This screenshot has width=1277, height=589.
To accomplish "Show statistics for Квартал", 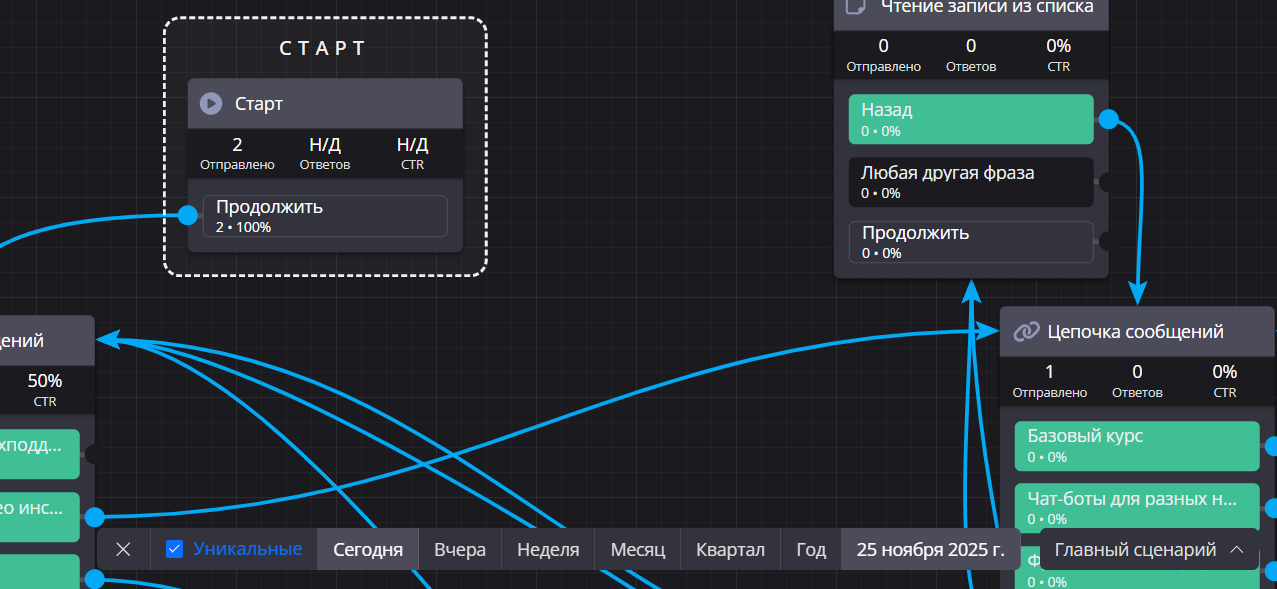I will [x=730, y=549].
